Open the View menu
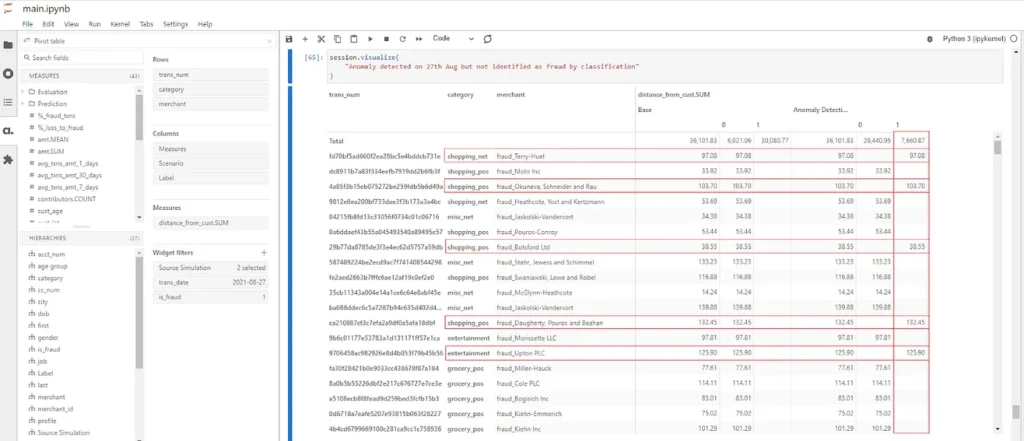Viewport: 1024px width, 441px height. [x=71, y=24]
